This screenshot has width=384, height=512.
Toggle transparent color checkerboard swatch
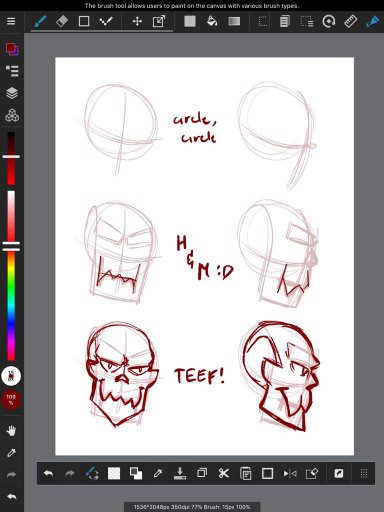coord(114,473)
